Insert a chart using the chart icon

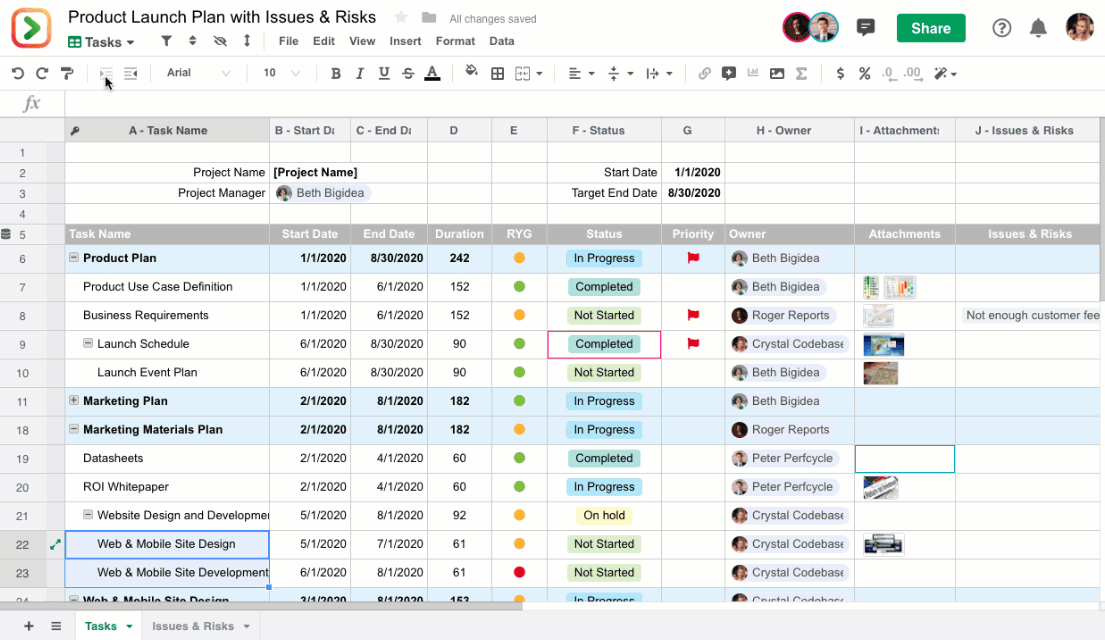(753, 73)
